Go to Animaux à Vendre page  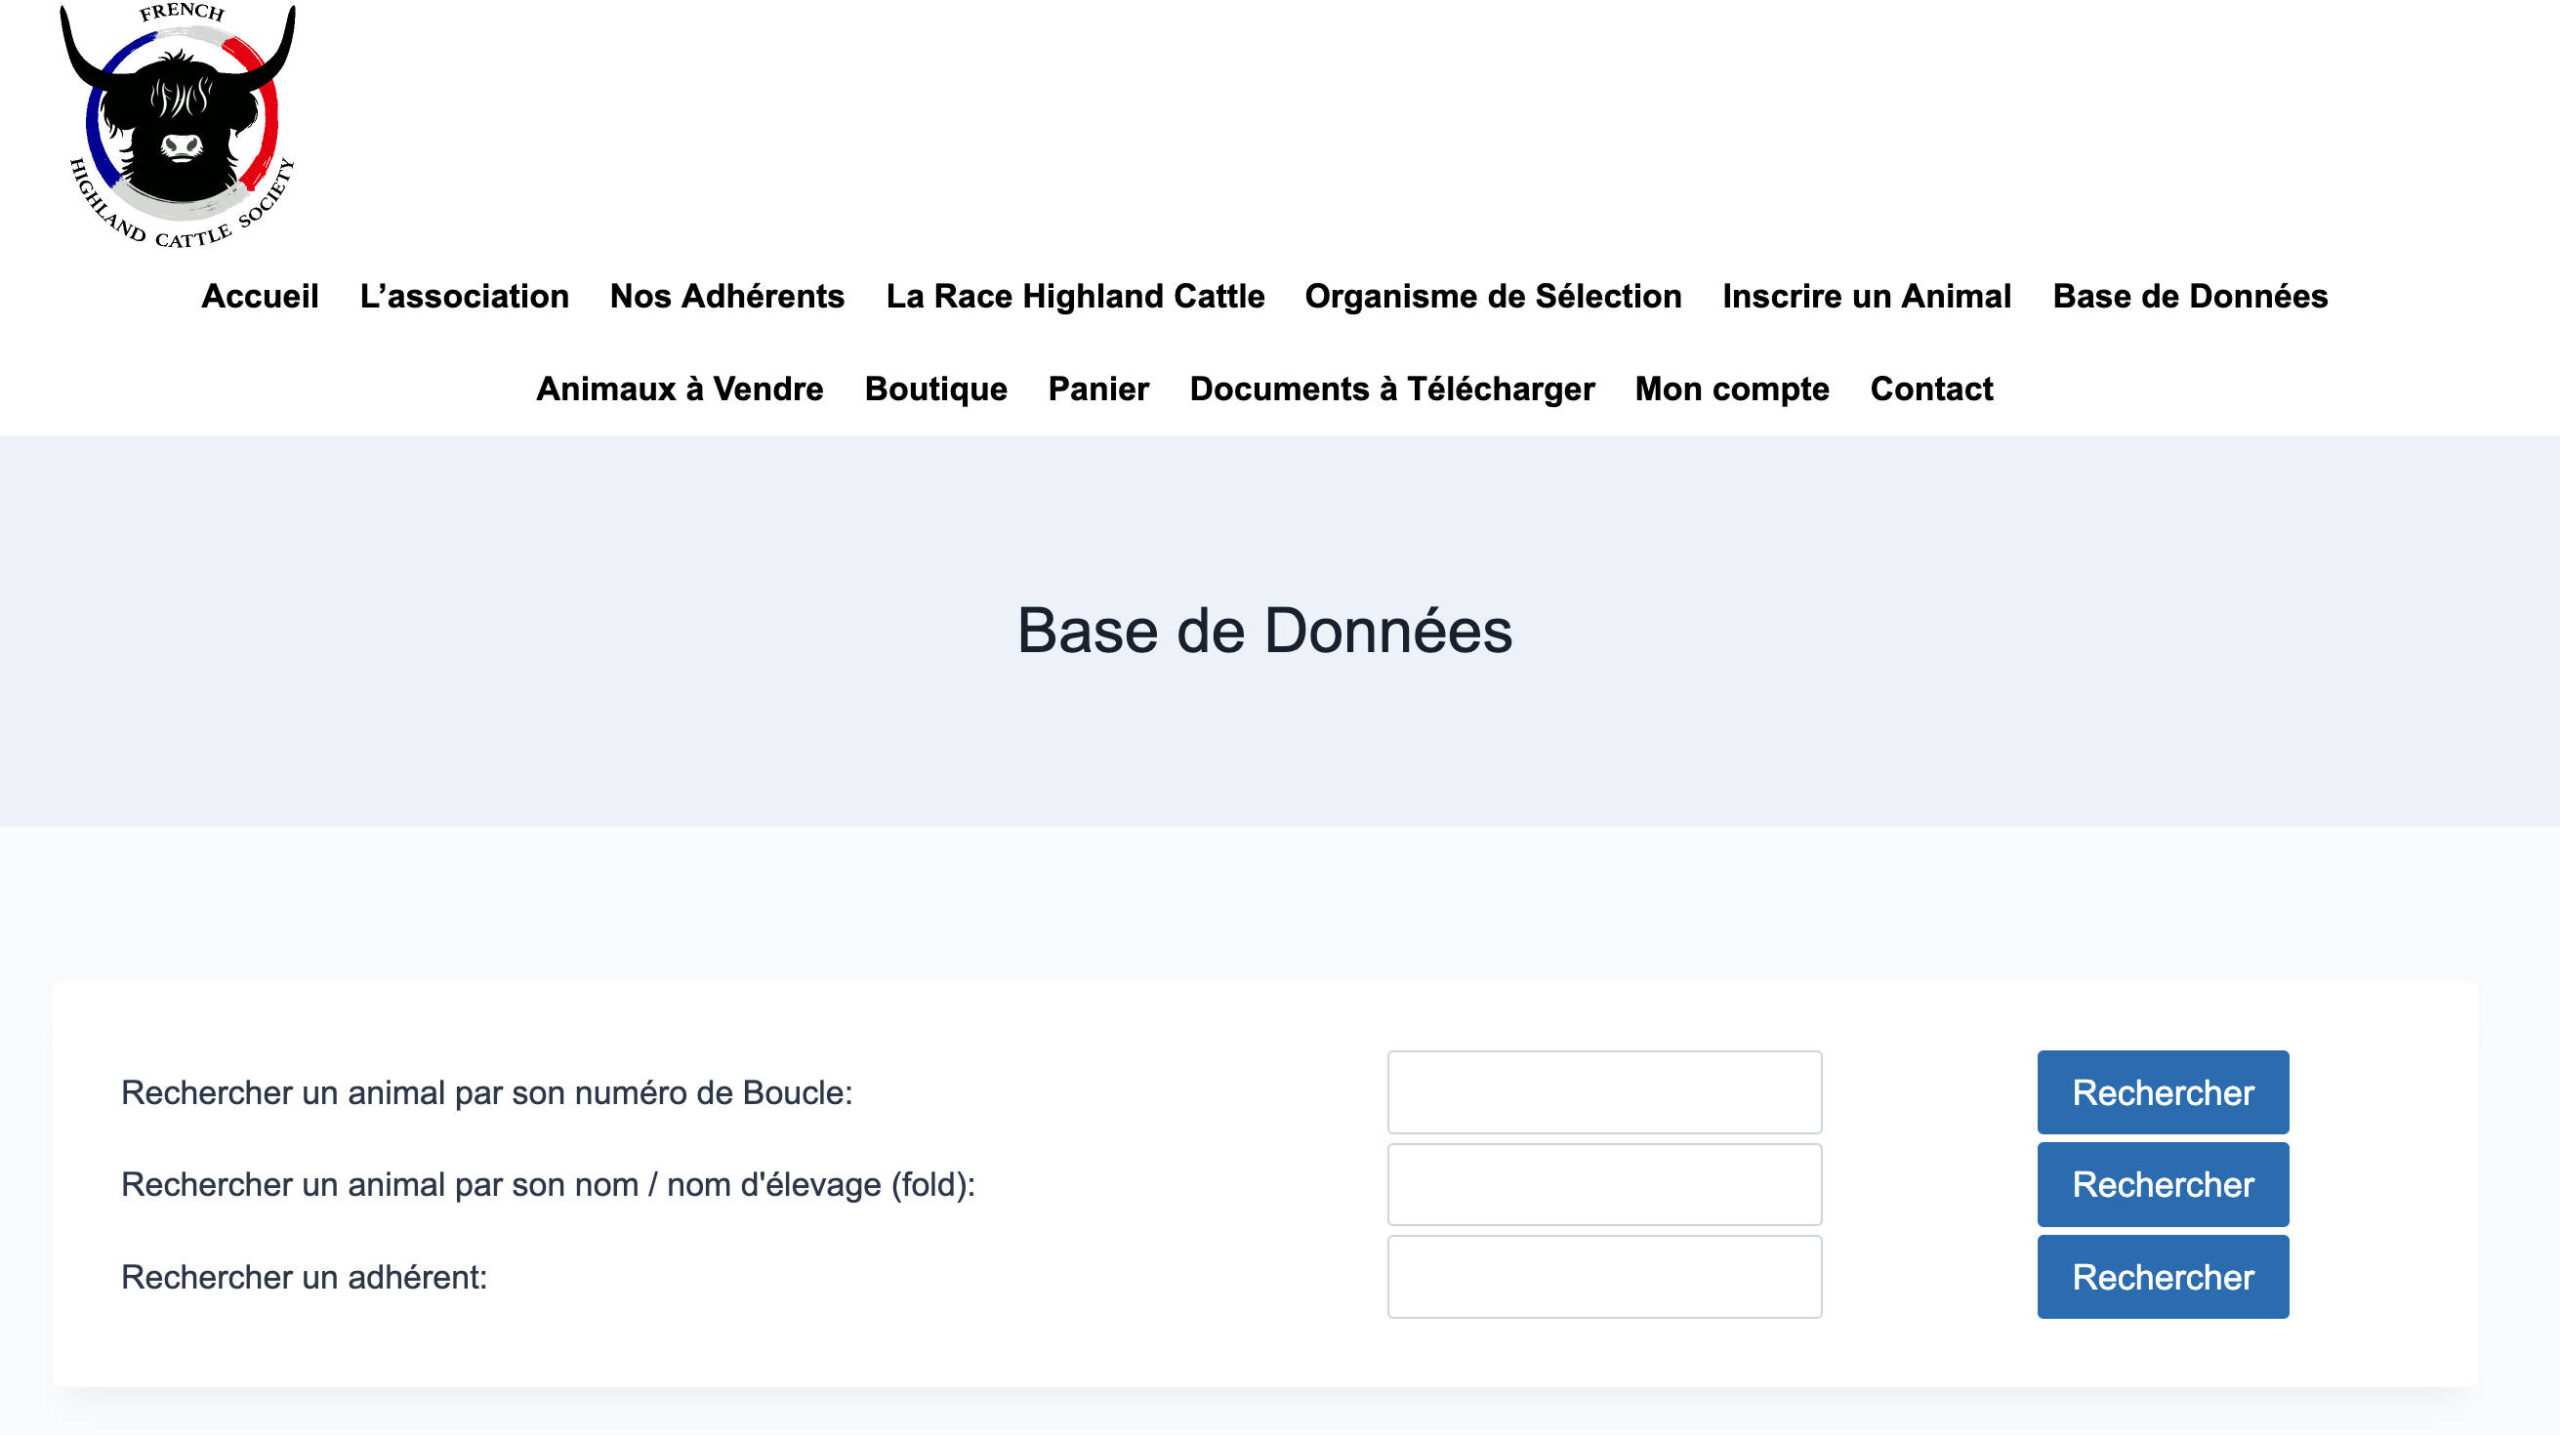(x=679, y=389)
